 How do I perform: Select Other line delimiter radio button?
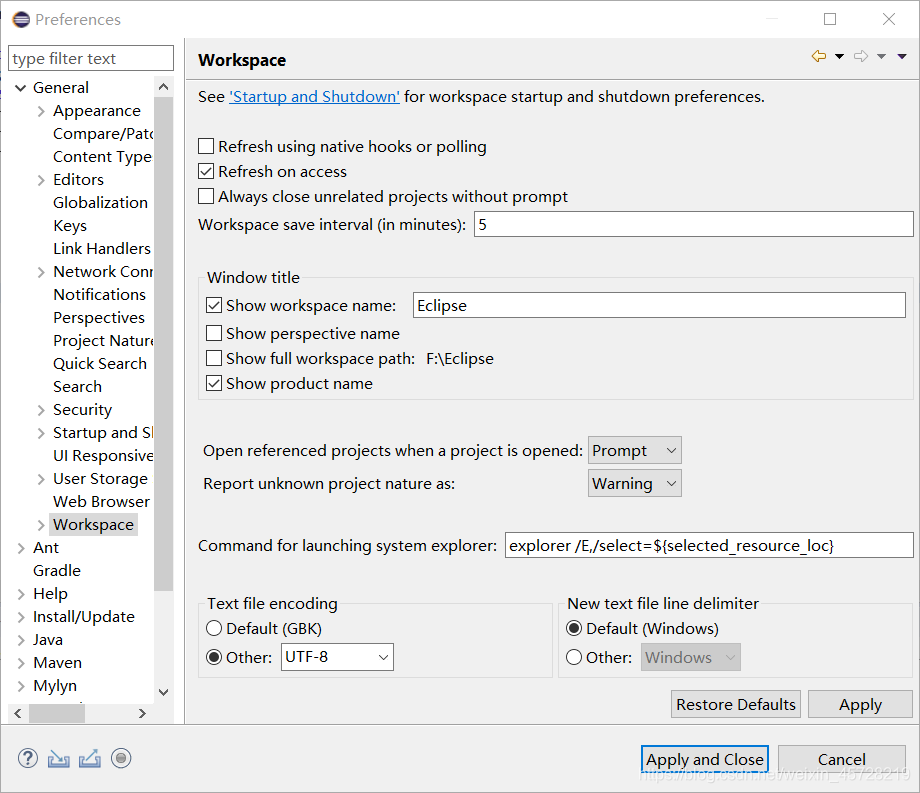574,657
